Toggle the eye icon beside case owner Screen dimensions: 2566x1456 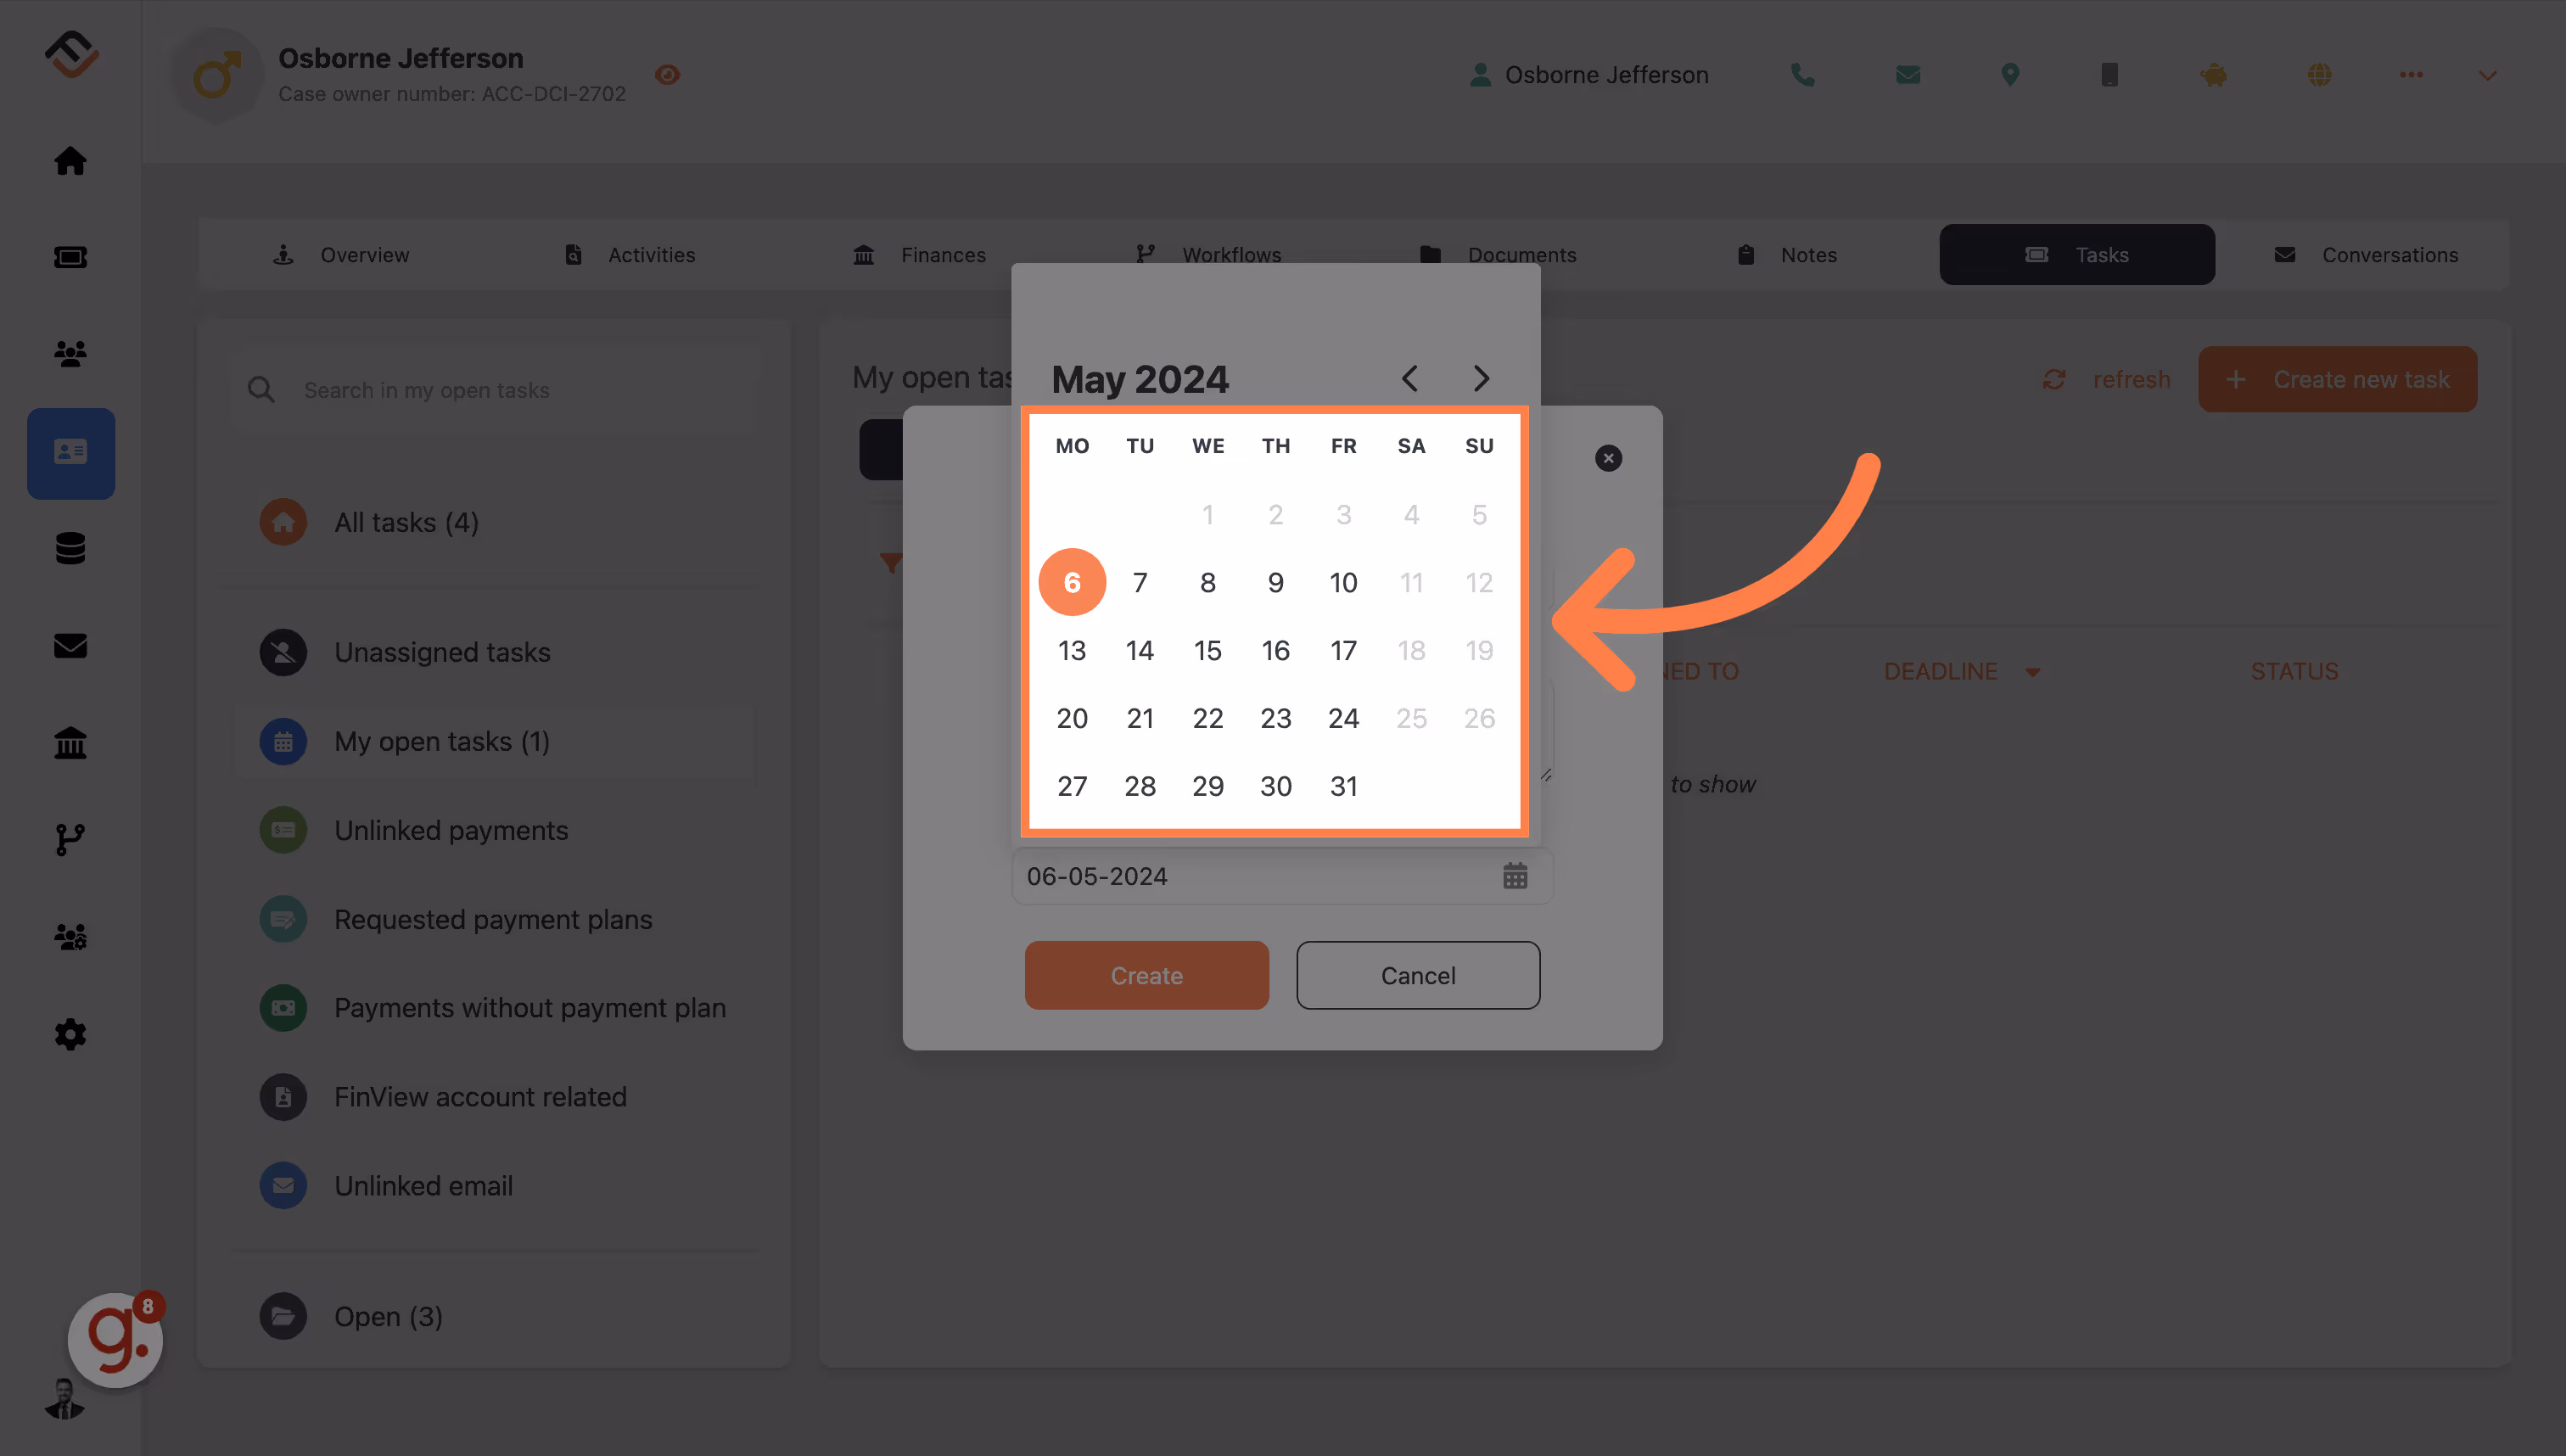667,75
